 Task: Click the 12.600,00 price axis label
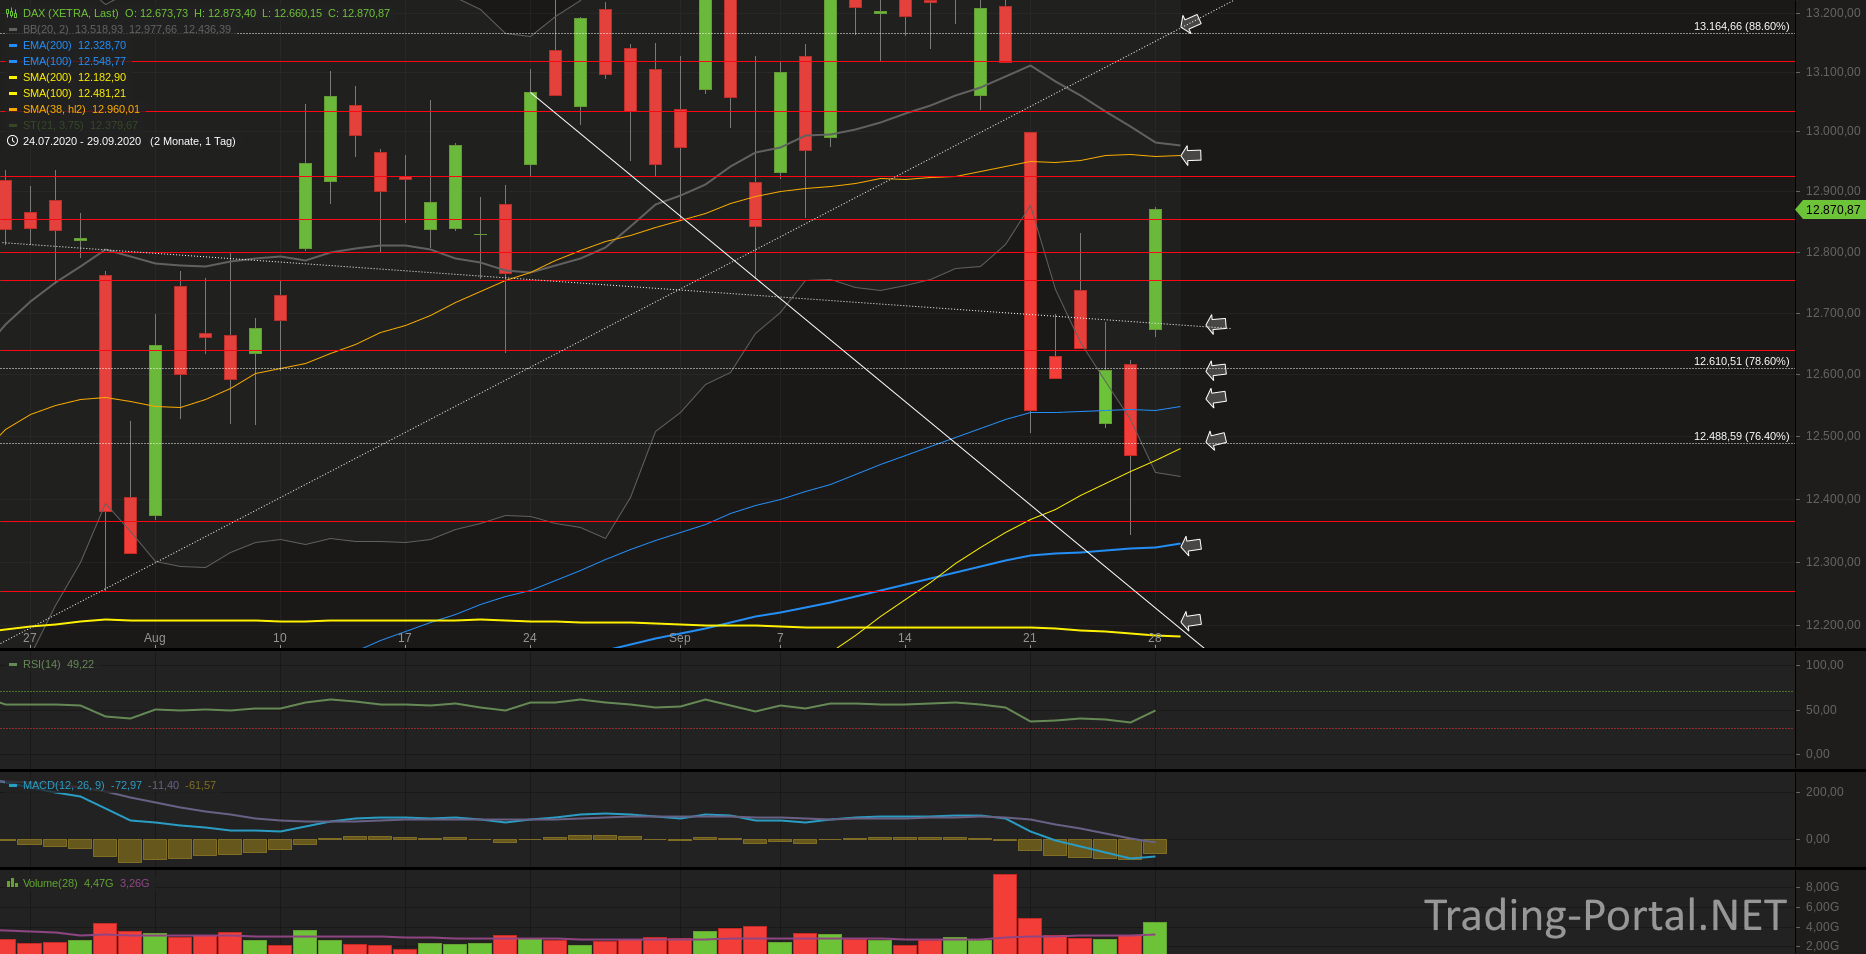point(1833,374)
